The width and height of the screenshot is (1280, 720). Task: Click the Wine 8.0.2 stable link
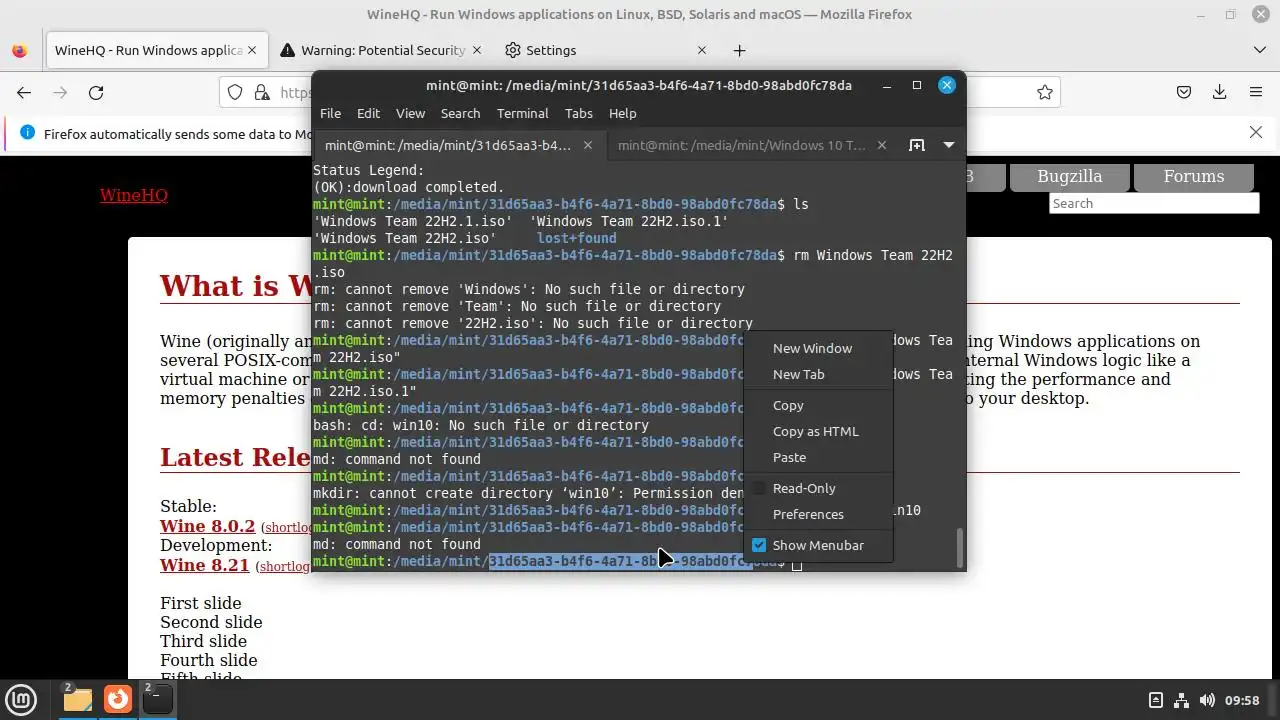pyautogui.click(x=207, y=526)
